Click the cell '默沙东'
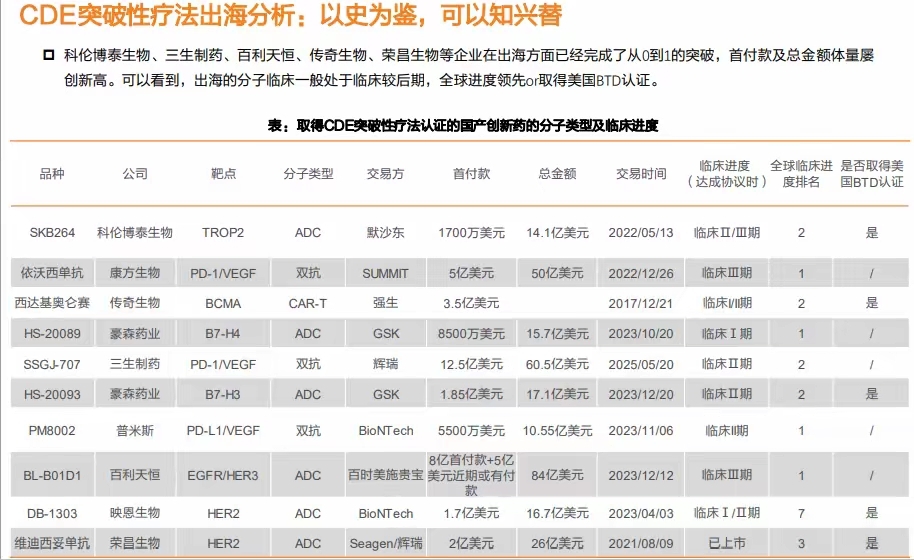Screen dimensions: 914x560 click(385, 233)
